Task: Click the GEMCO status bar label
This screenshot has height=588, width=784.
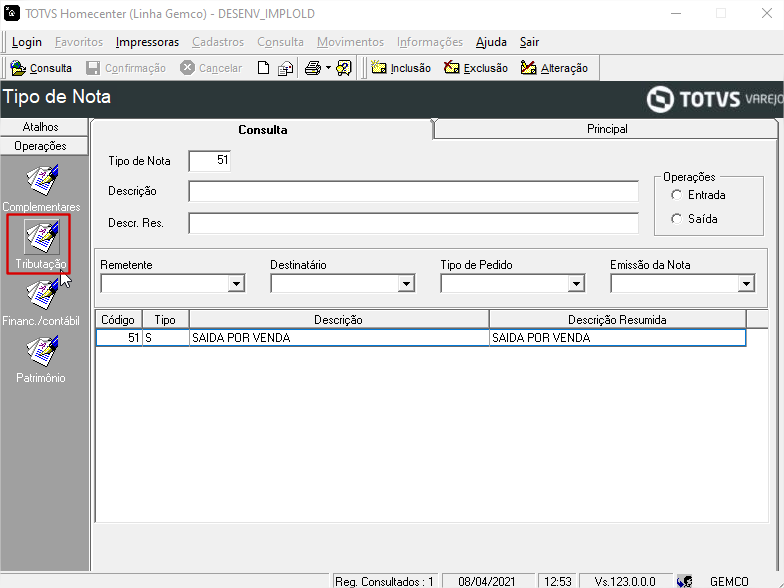Action: (730, 582)
